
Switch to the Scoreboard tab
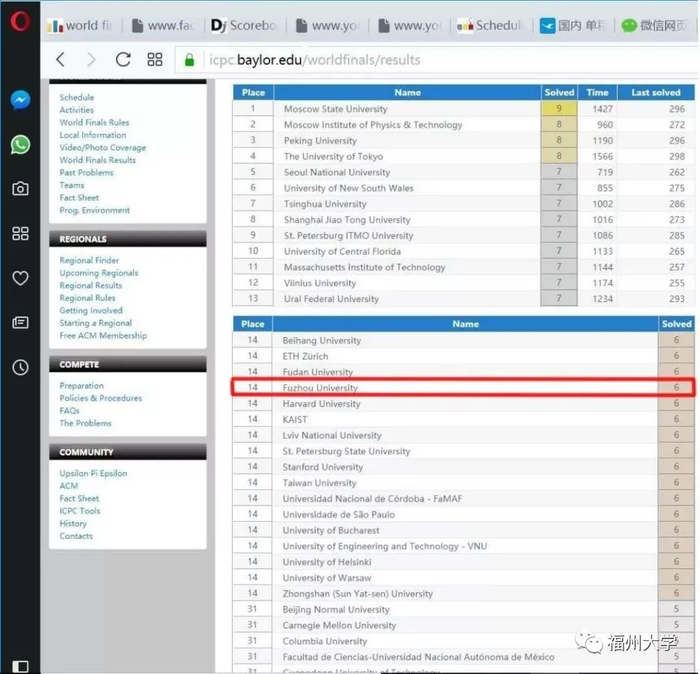(244, 25)
